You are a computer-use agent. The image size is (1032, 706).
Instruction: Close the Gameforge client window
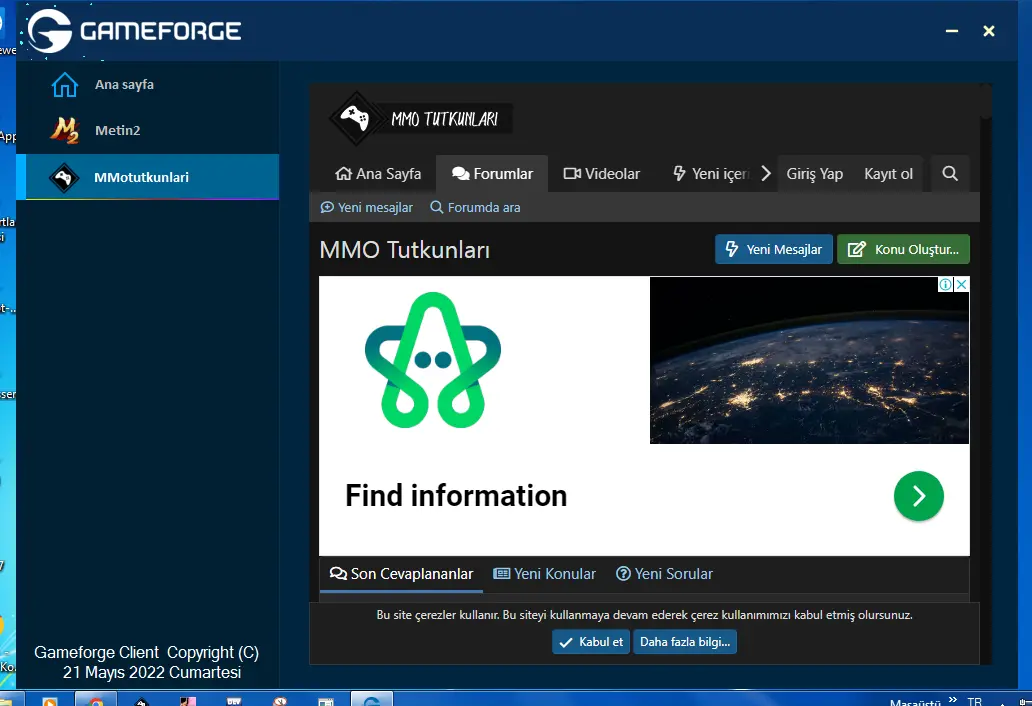[989, 31]
